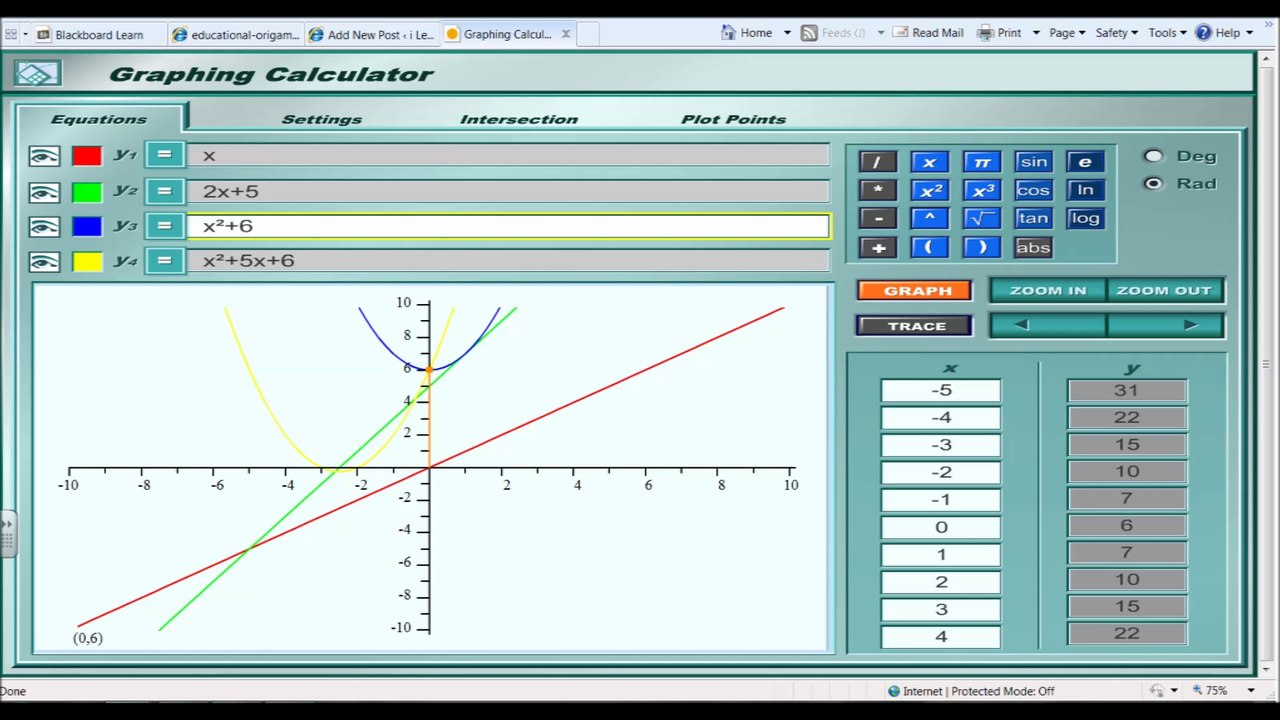Open the Tools dropdown menu
The height and width of the screenshot is (720, 1280).
click(1167, 33)
